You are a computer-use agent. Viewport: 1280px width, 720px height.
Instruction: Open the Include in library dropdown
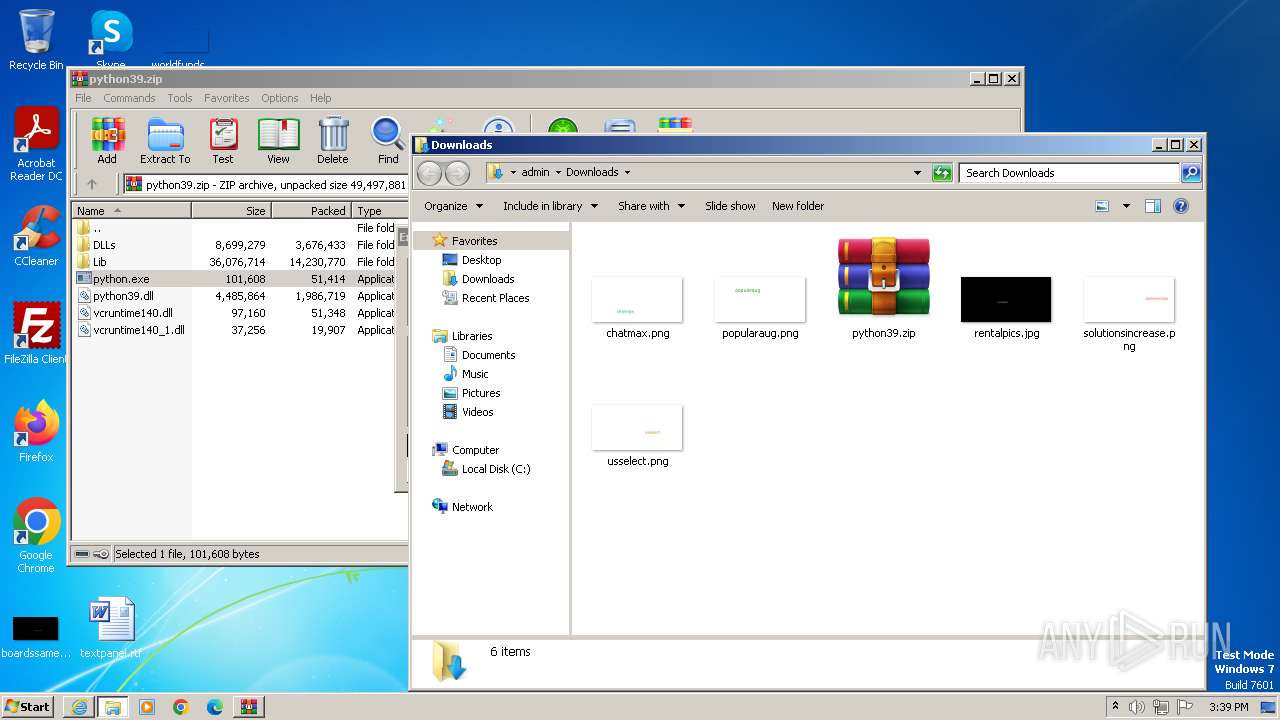coord(550,206)
